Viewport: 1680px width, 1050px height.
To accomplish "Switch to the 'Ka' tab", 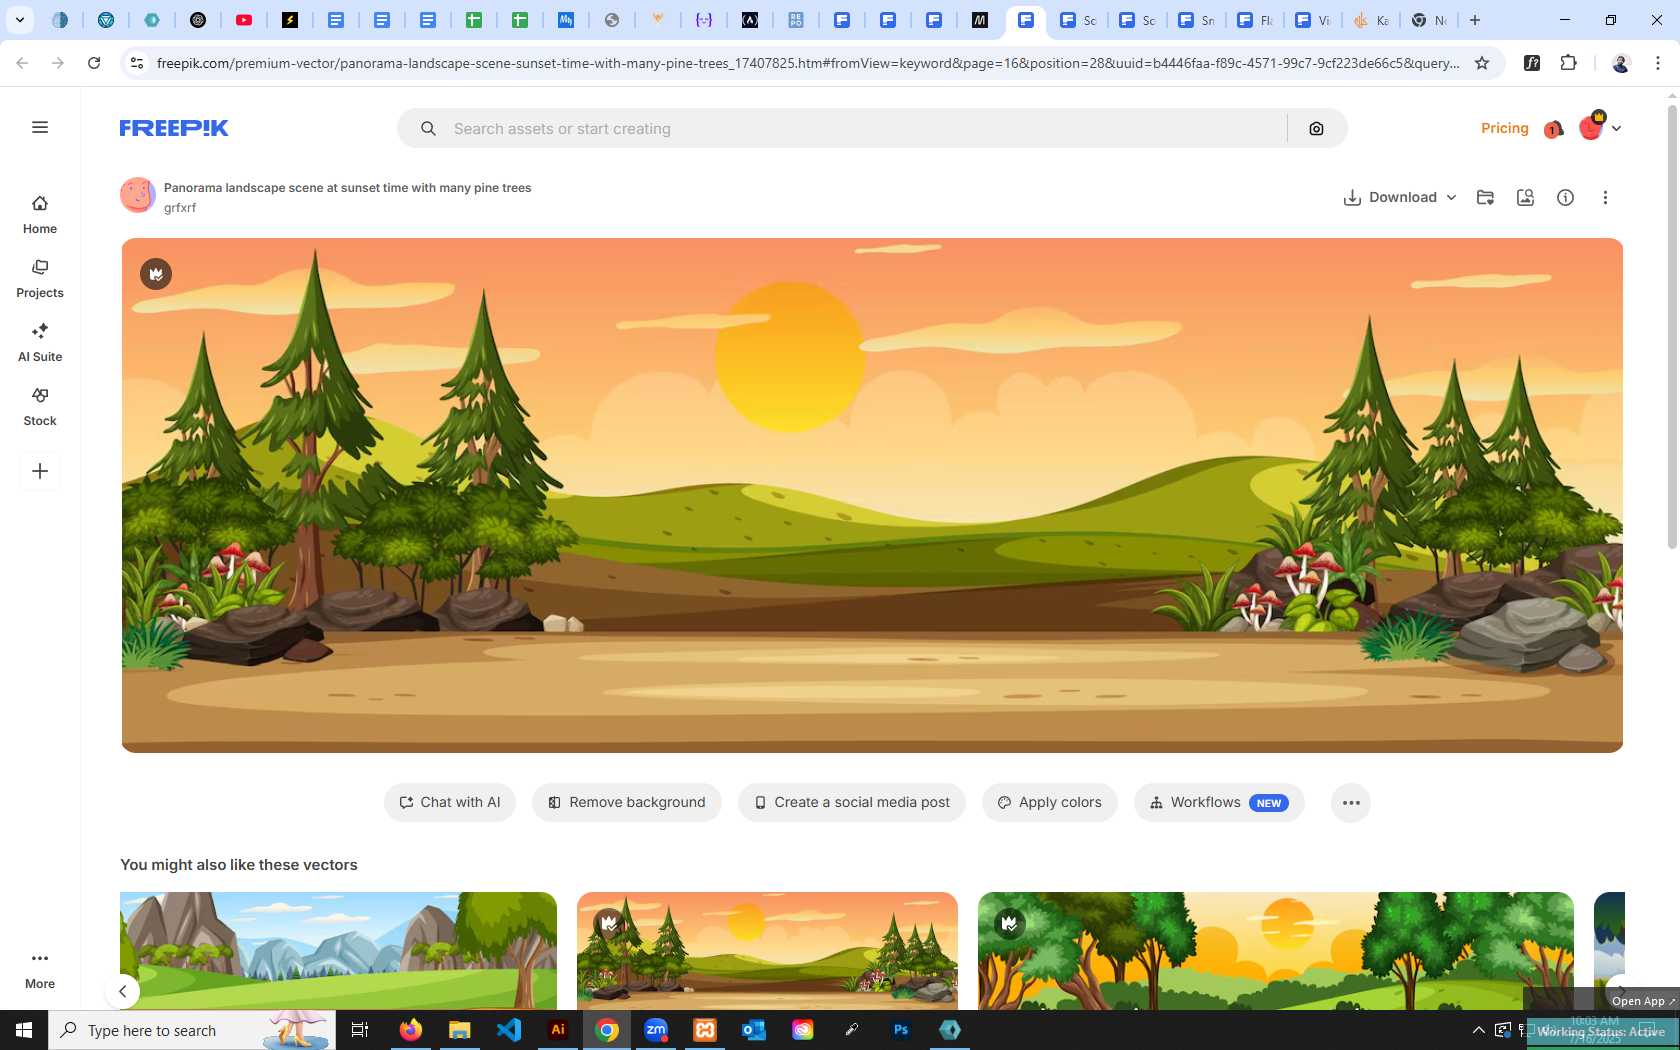I will coord(1371,20).
